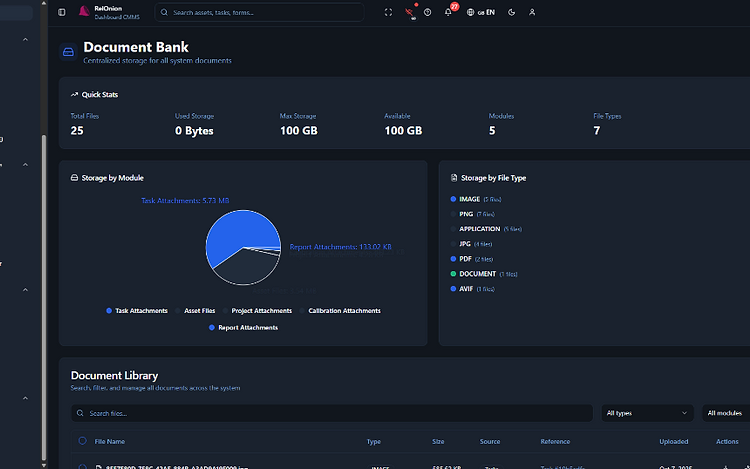Click Modules value 5
The width and height of the screenshot is (750, 469).
pyautogui.click(x=492, y=131)
